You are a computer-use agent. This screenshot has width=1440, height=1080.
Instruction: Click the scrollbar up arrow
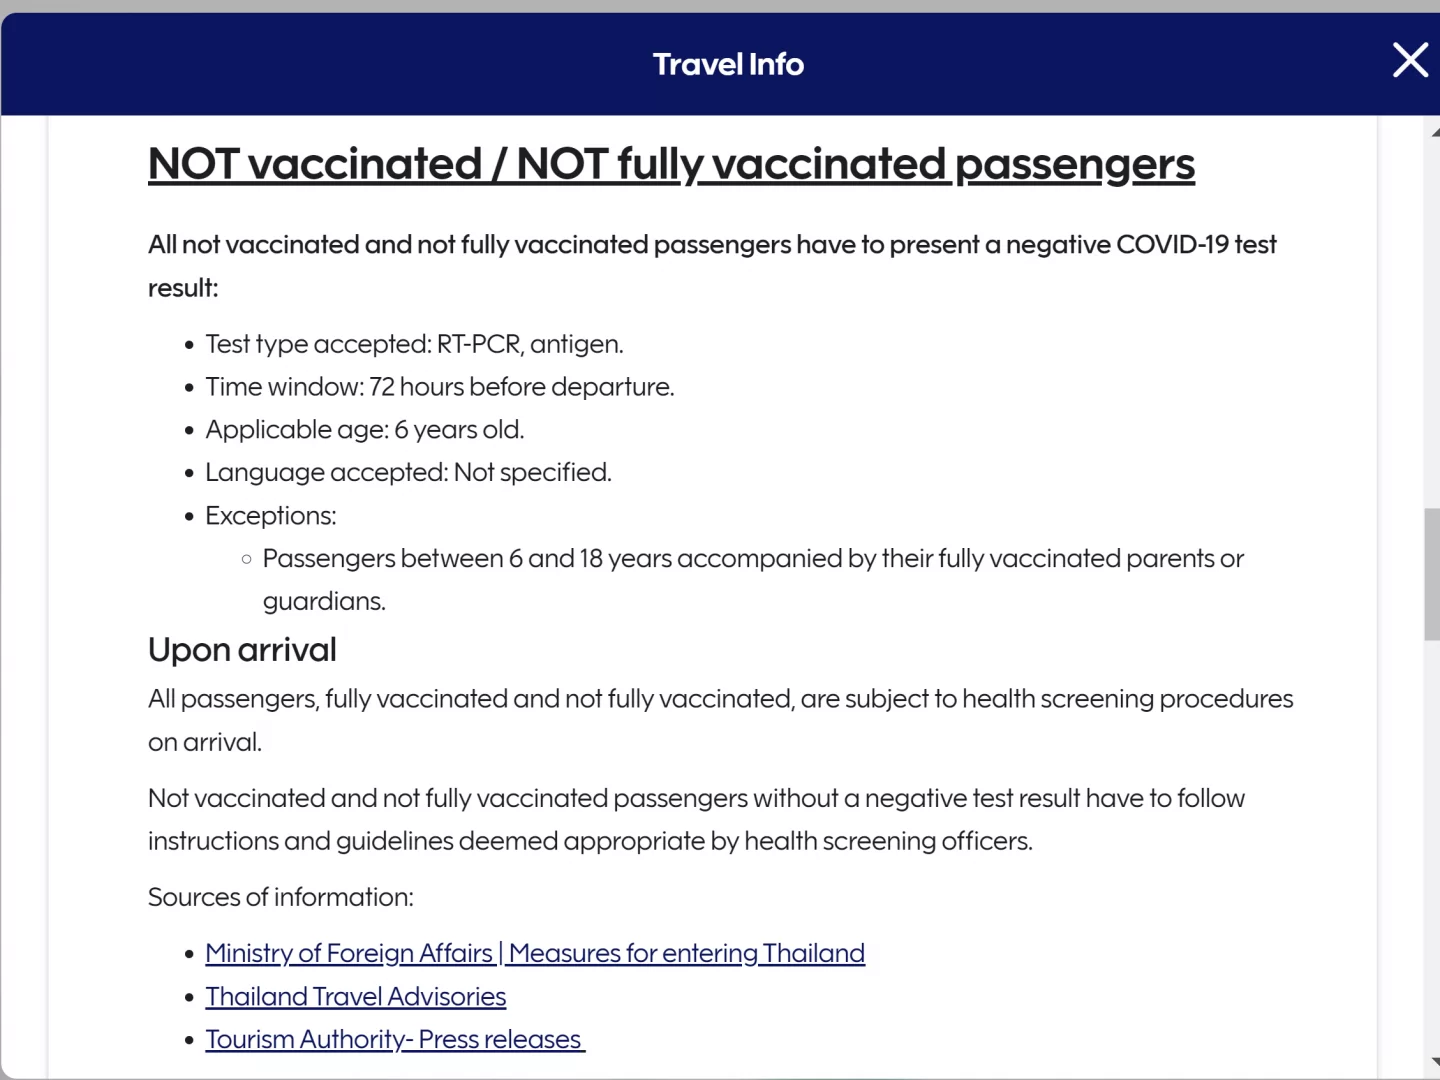[x=1434, y=131]
